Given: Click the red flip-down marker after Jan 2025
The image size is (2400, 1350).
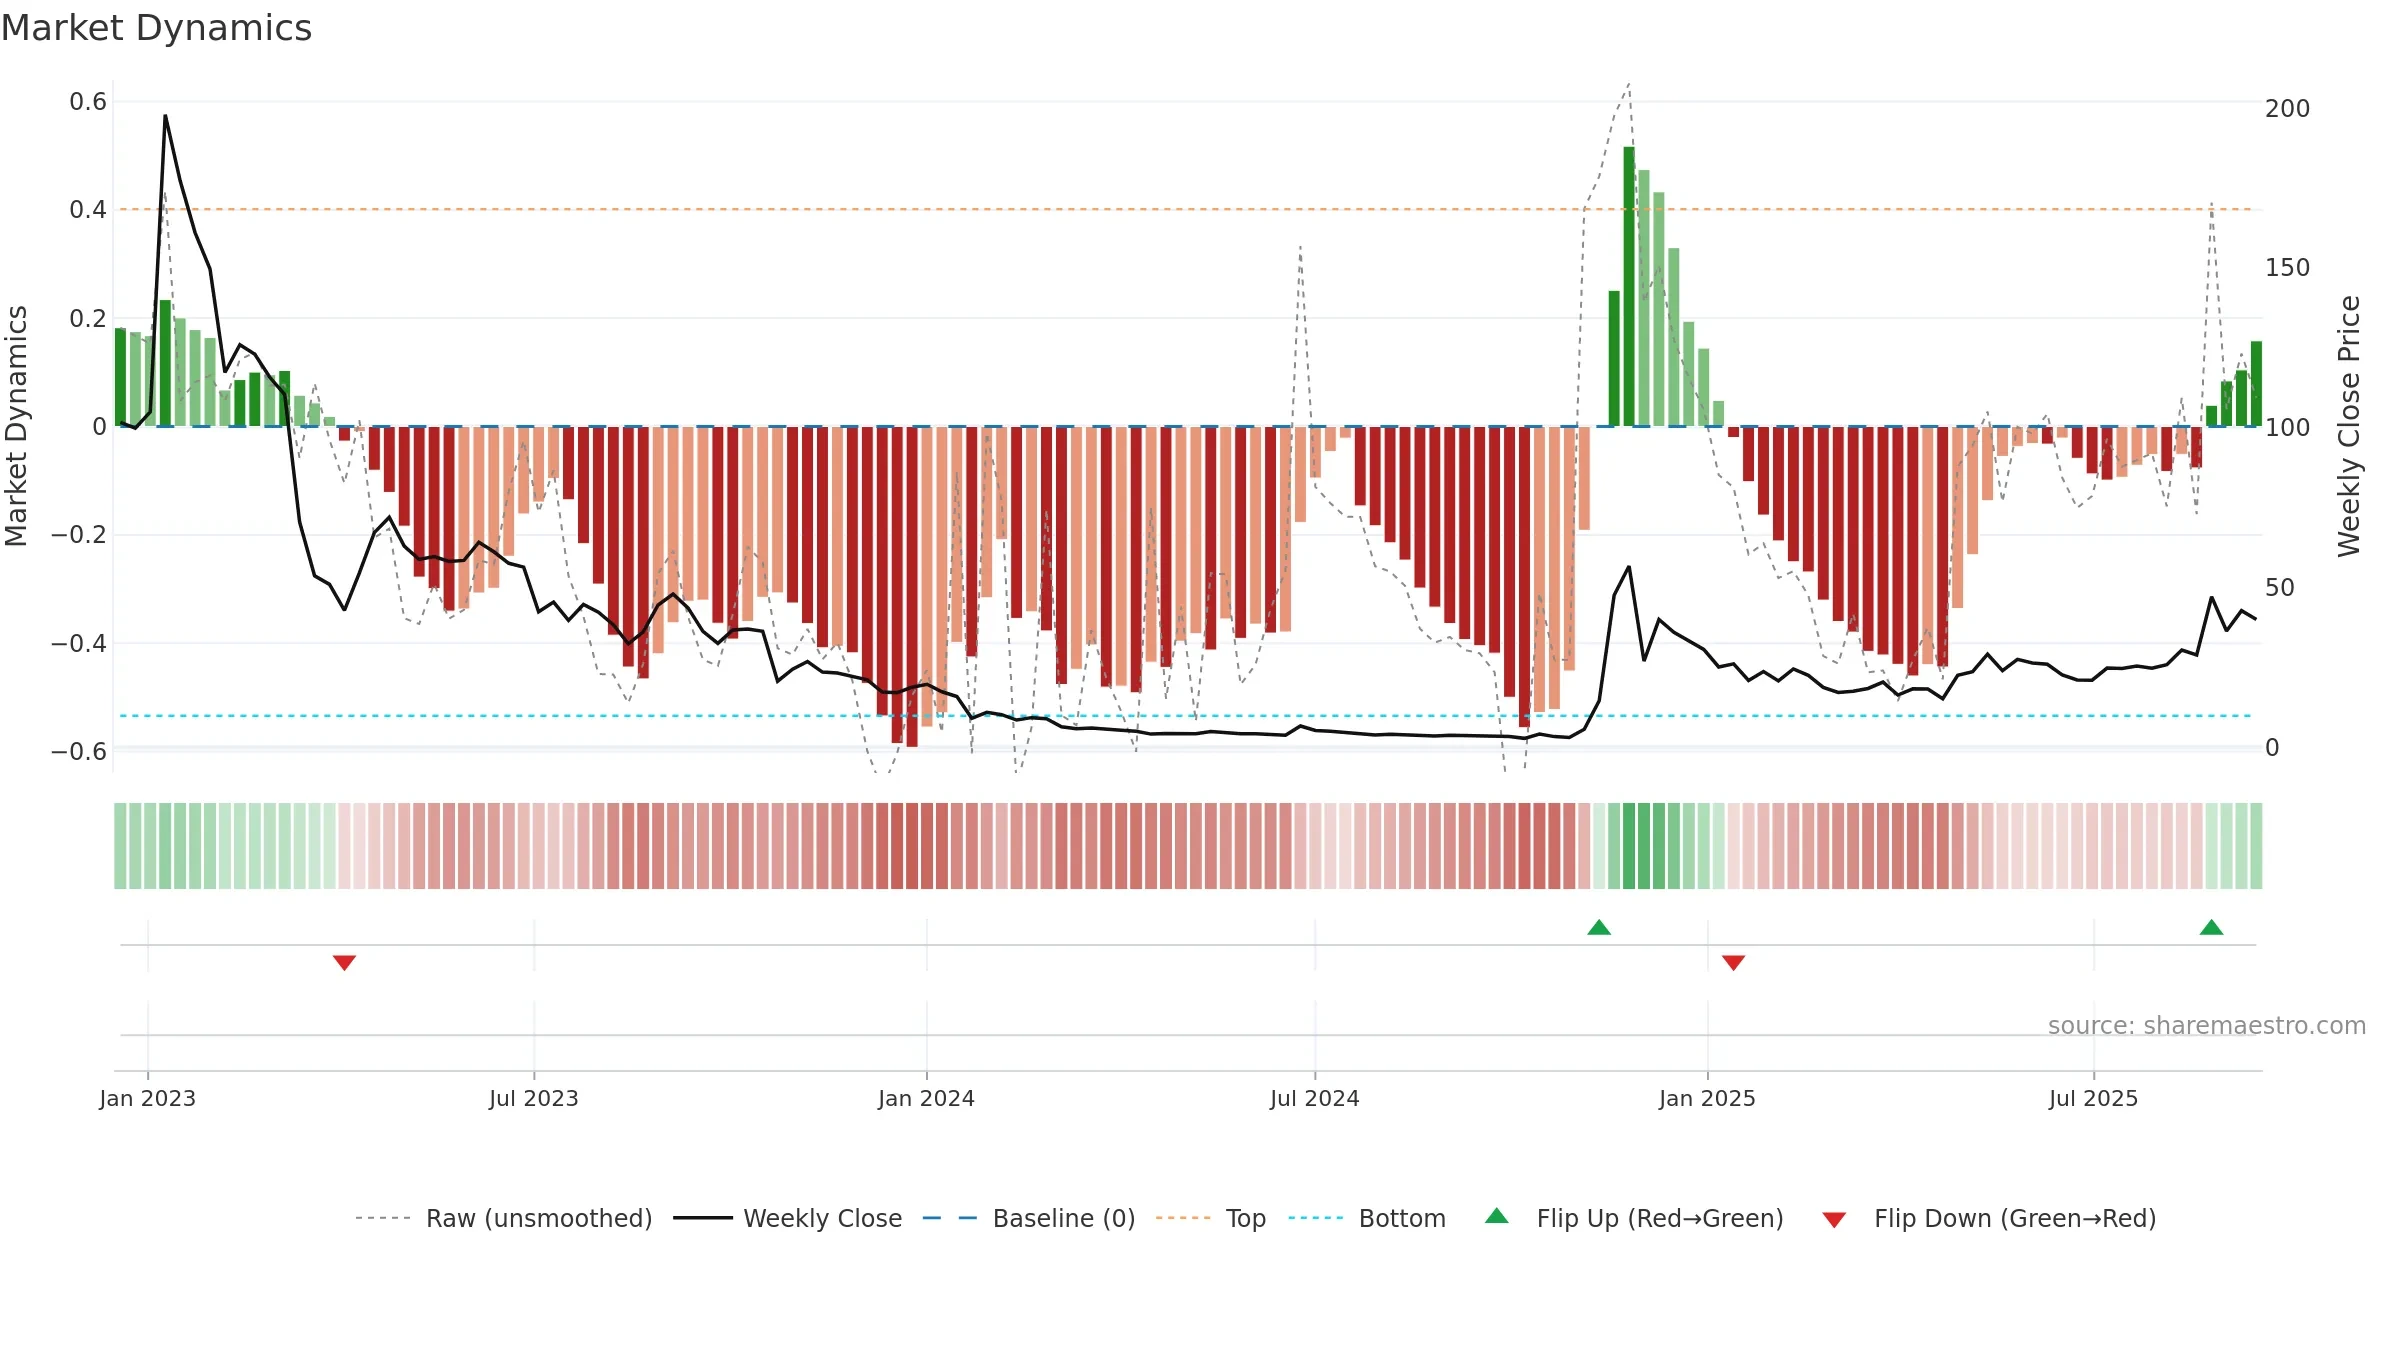Looking at the screenshot, I should (1734, 962).
